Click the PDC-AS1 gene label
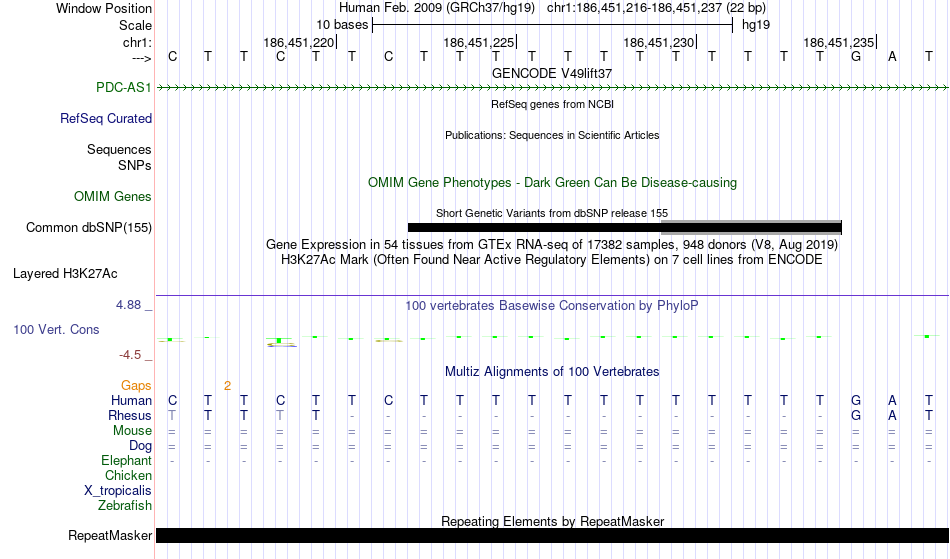950x559 pixels. [124, 87]
